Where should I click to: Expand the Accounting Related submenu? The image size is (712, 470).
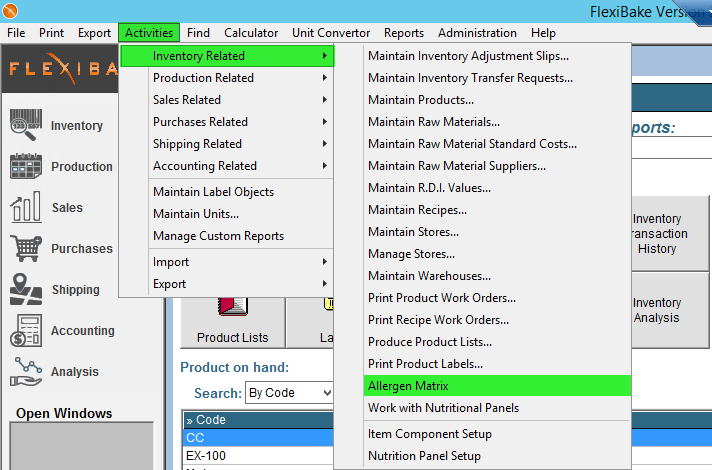click(x=227, y=166)
